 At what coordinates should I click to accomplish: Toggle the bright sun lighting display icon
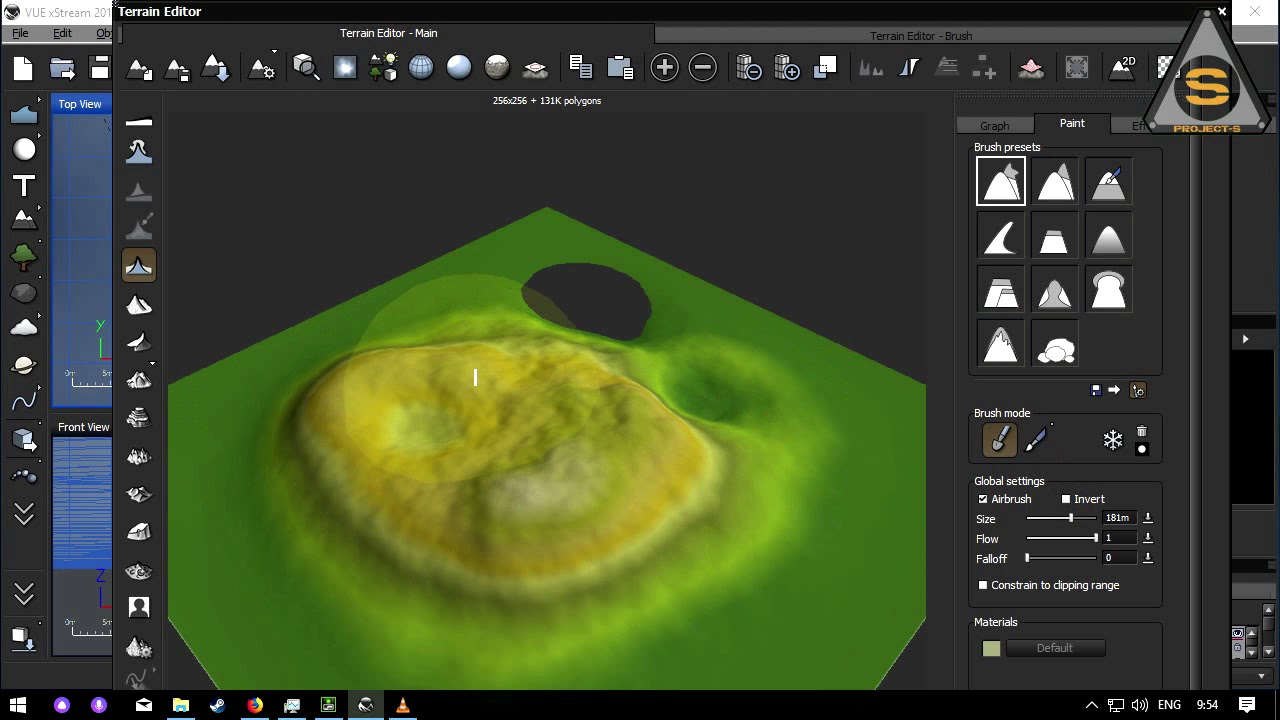[x=345, y=68]
